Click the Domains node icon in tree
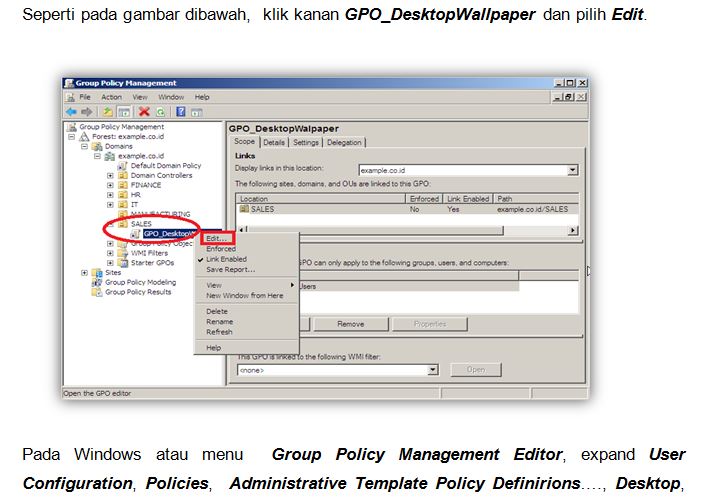The width and height of the screenshot is (710, 504). (97, 146)
